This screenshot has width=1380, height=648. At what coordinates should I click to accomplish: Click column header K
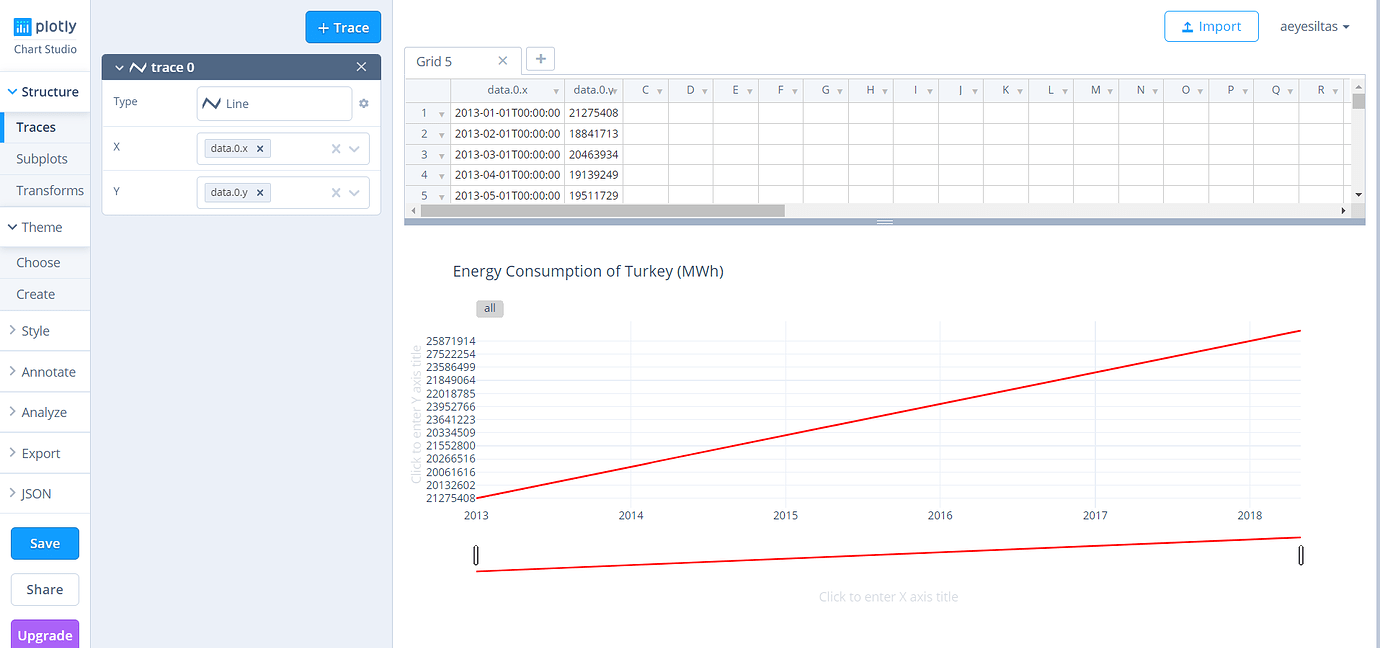1006,90
